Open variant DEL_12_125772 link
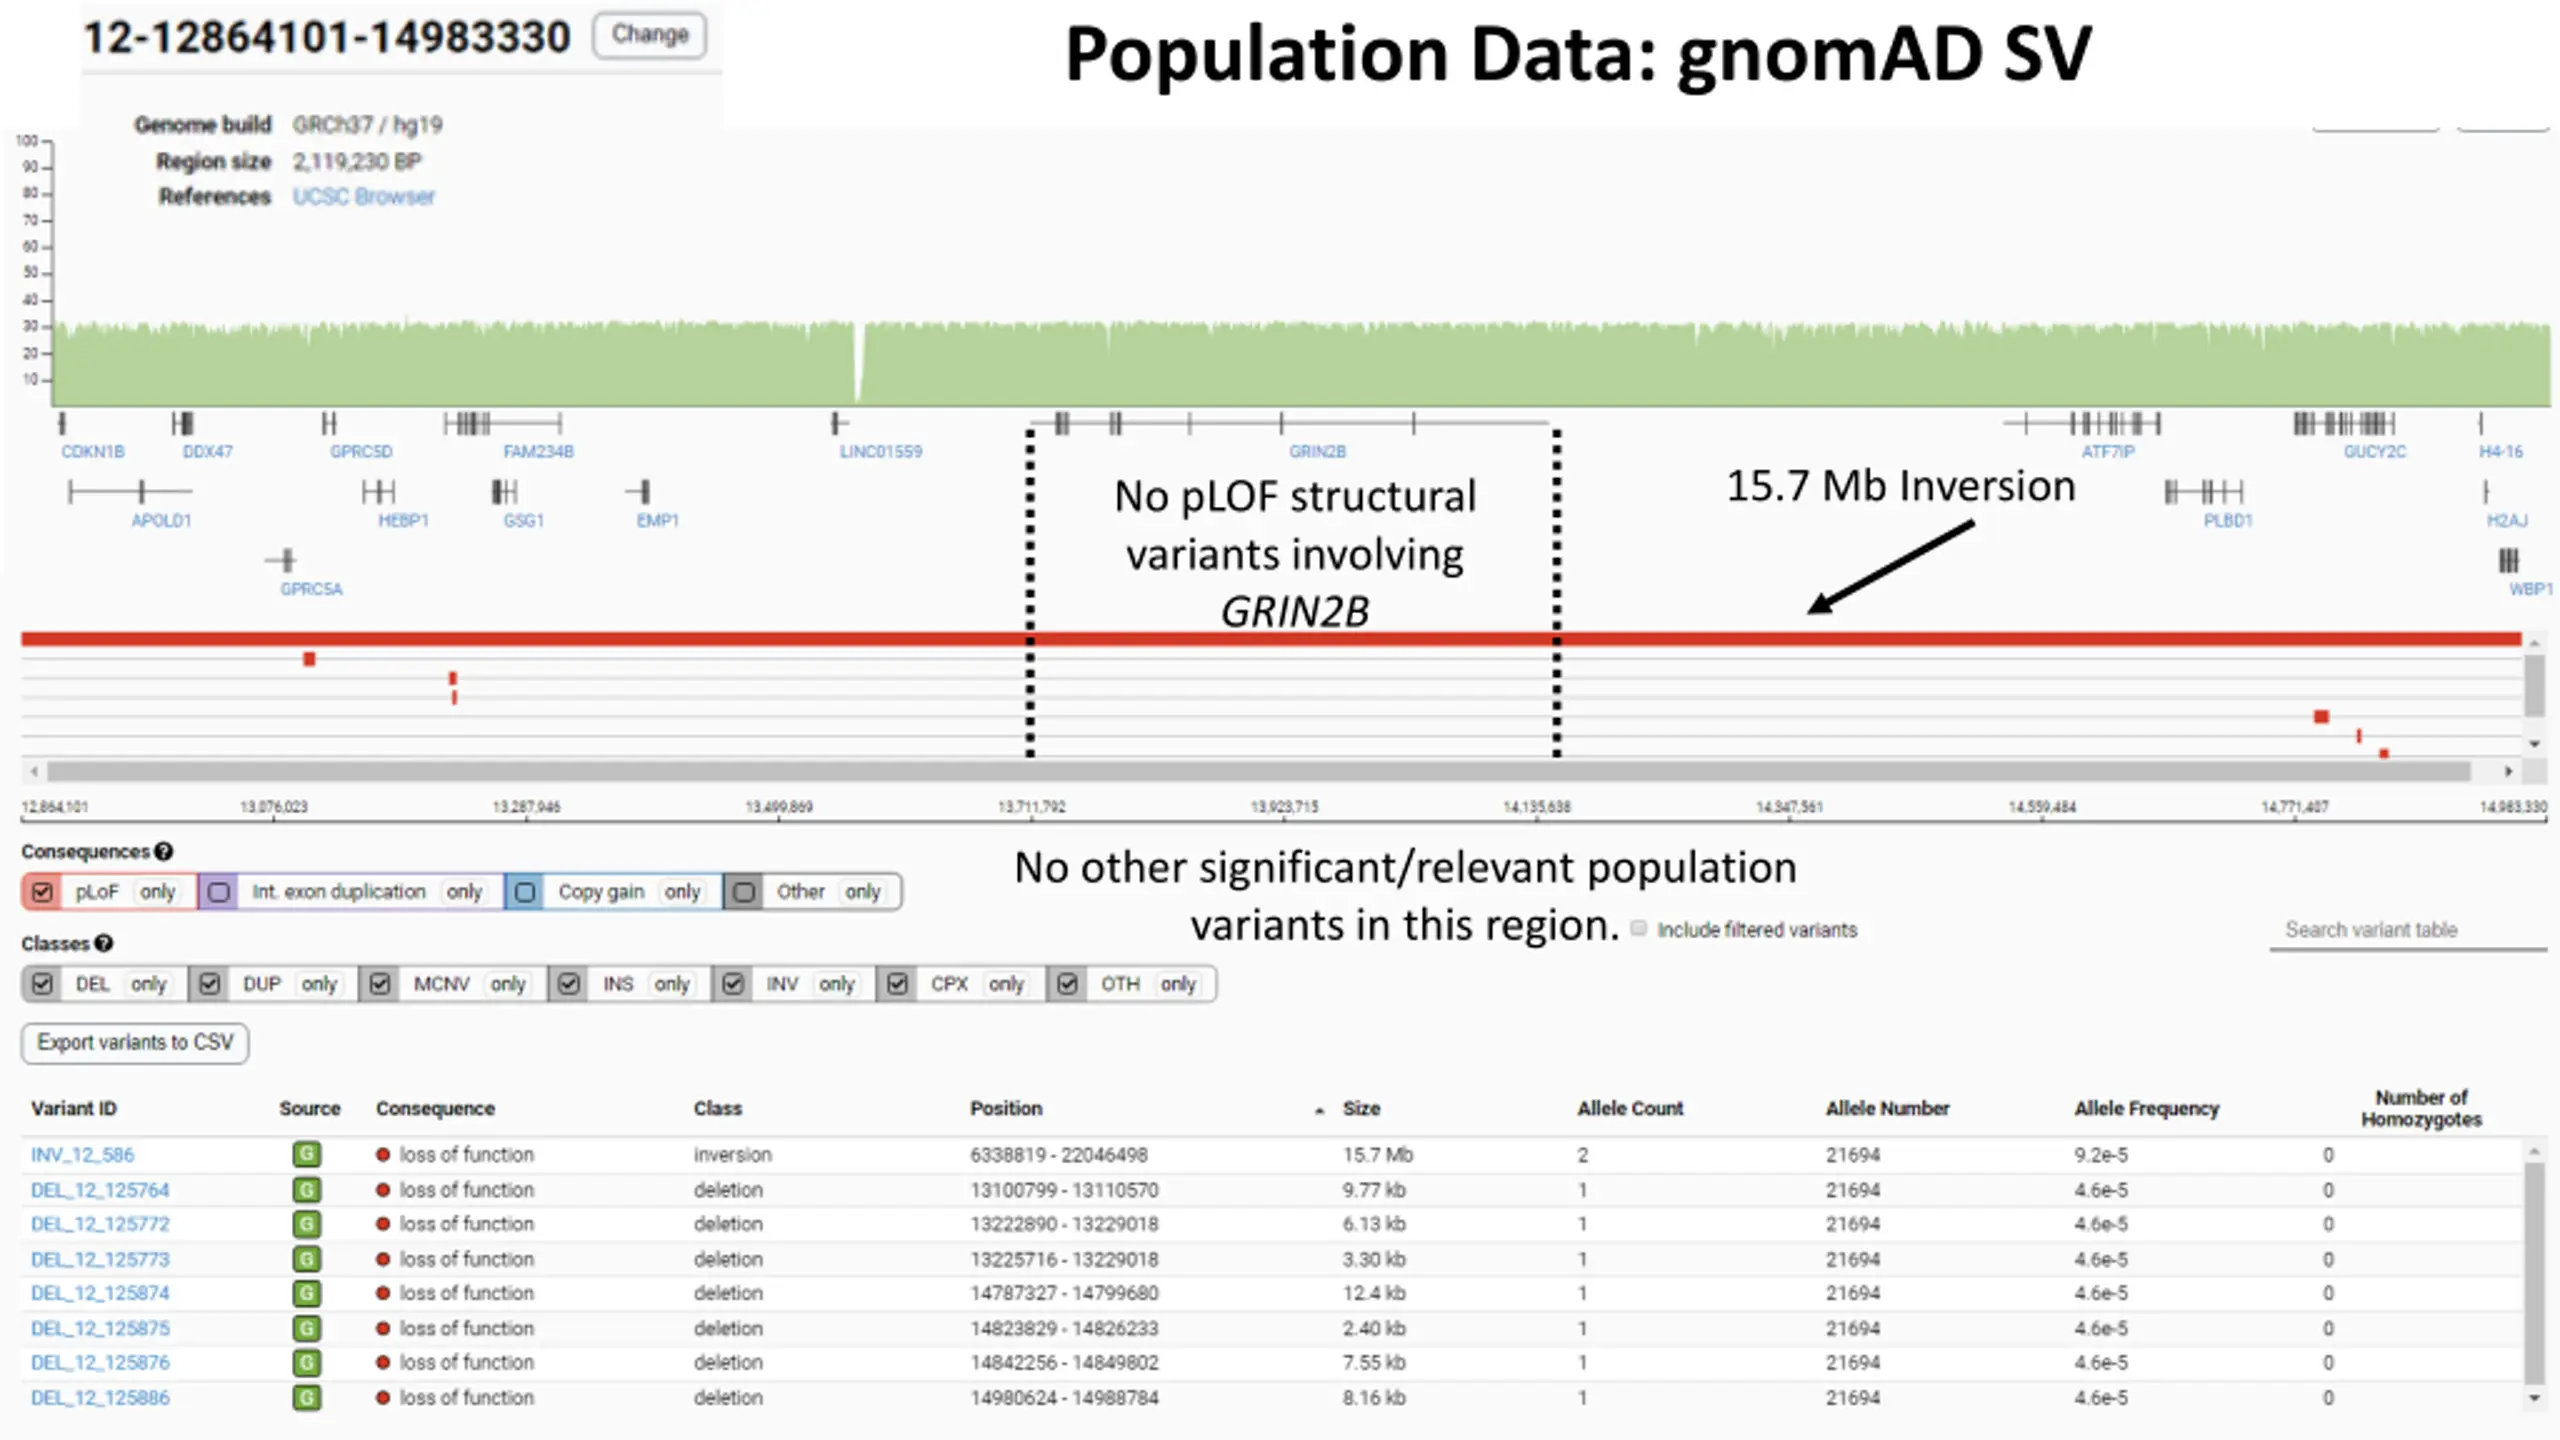This screenshot has height=1440, width=2560. click(x=100, y=1224)
